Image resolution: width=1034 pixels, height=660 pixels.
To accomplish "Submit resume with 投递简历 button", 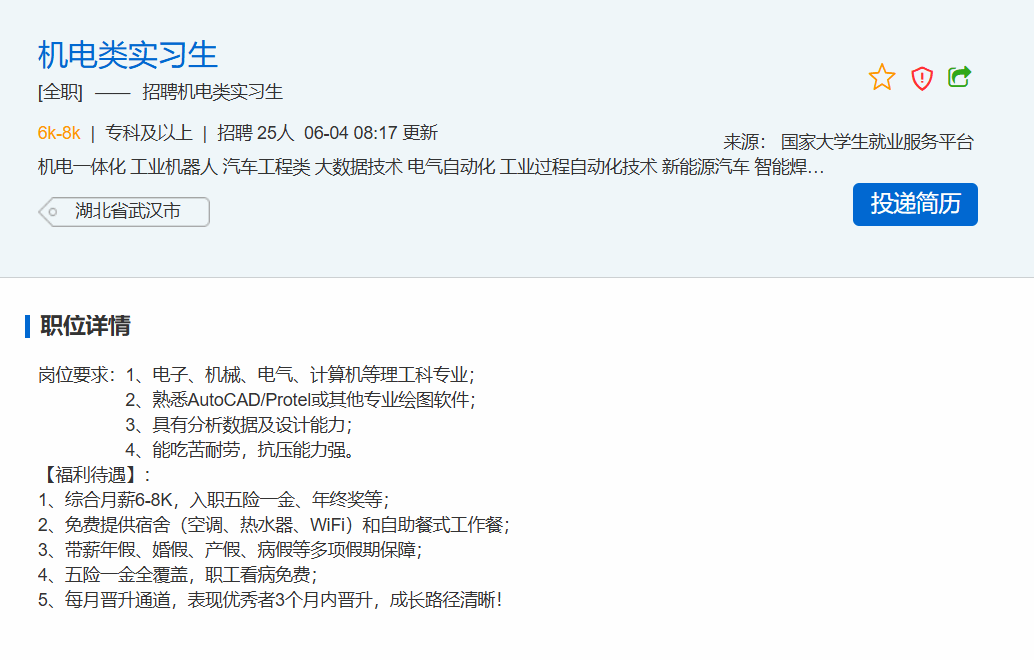I will click(915, 204).
